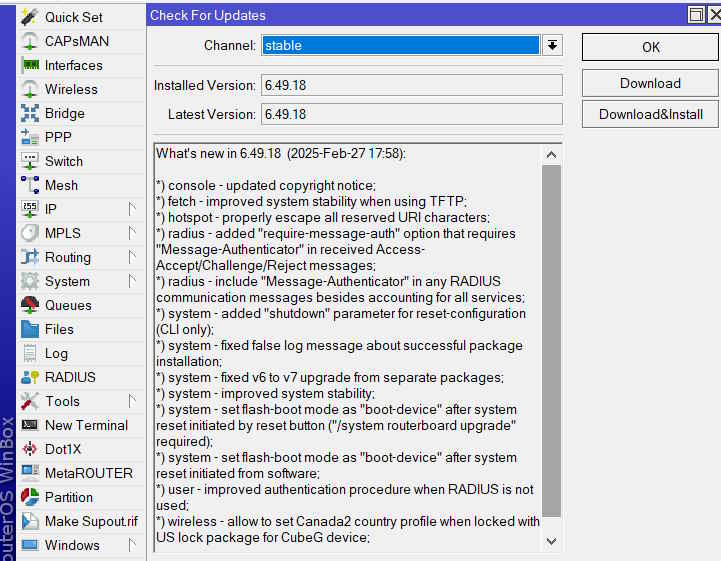Click the Download button
Screen dimensions: 721x561
(x=650, y=83)
